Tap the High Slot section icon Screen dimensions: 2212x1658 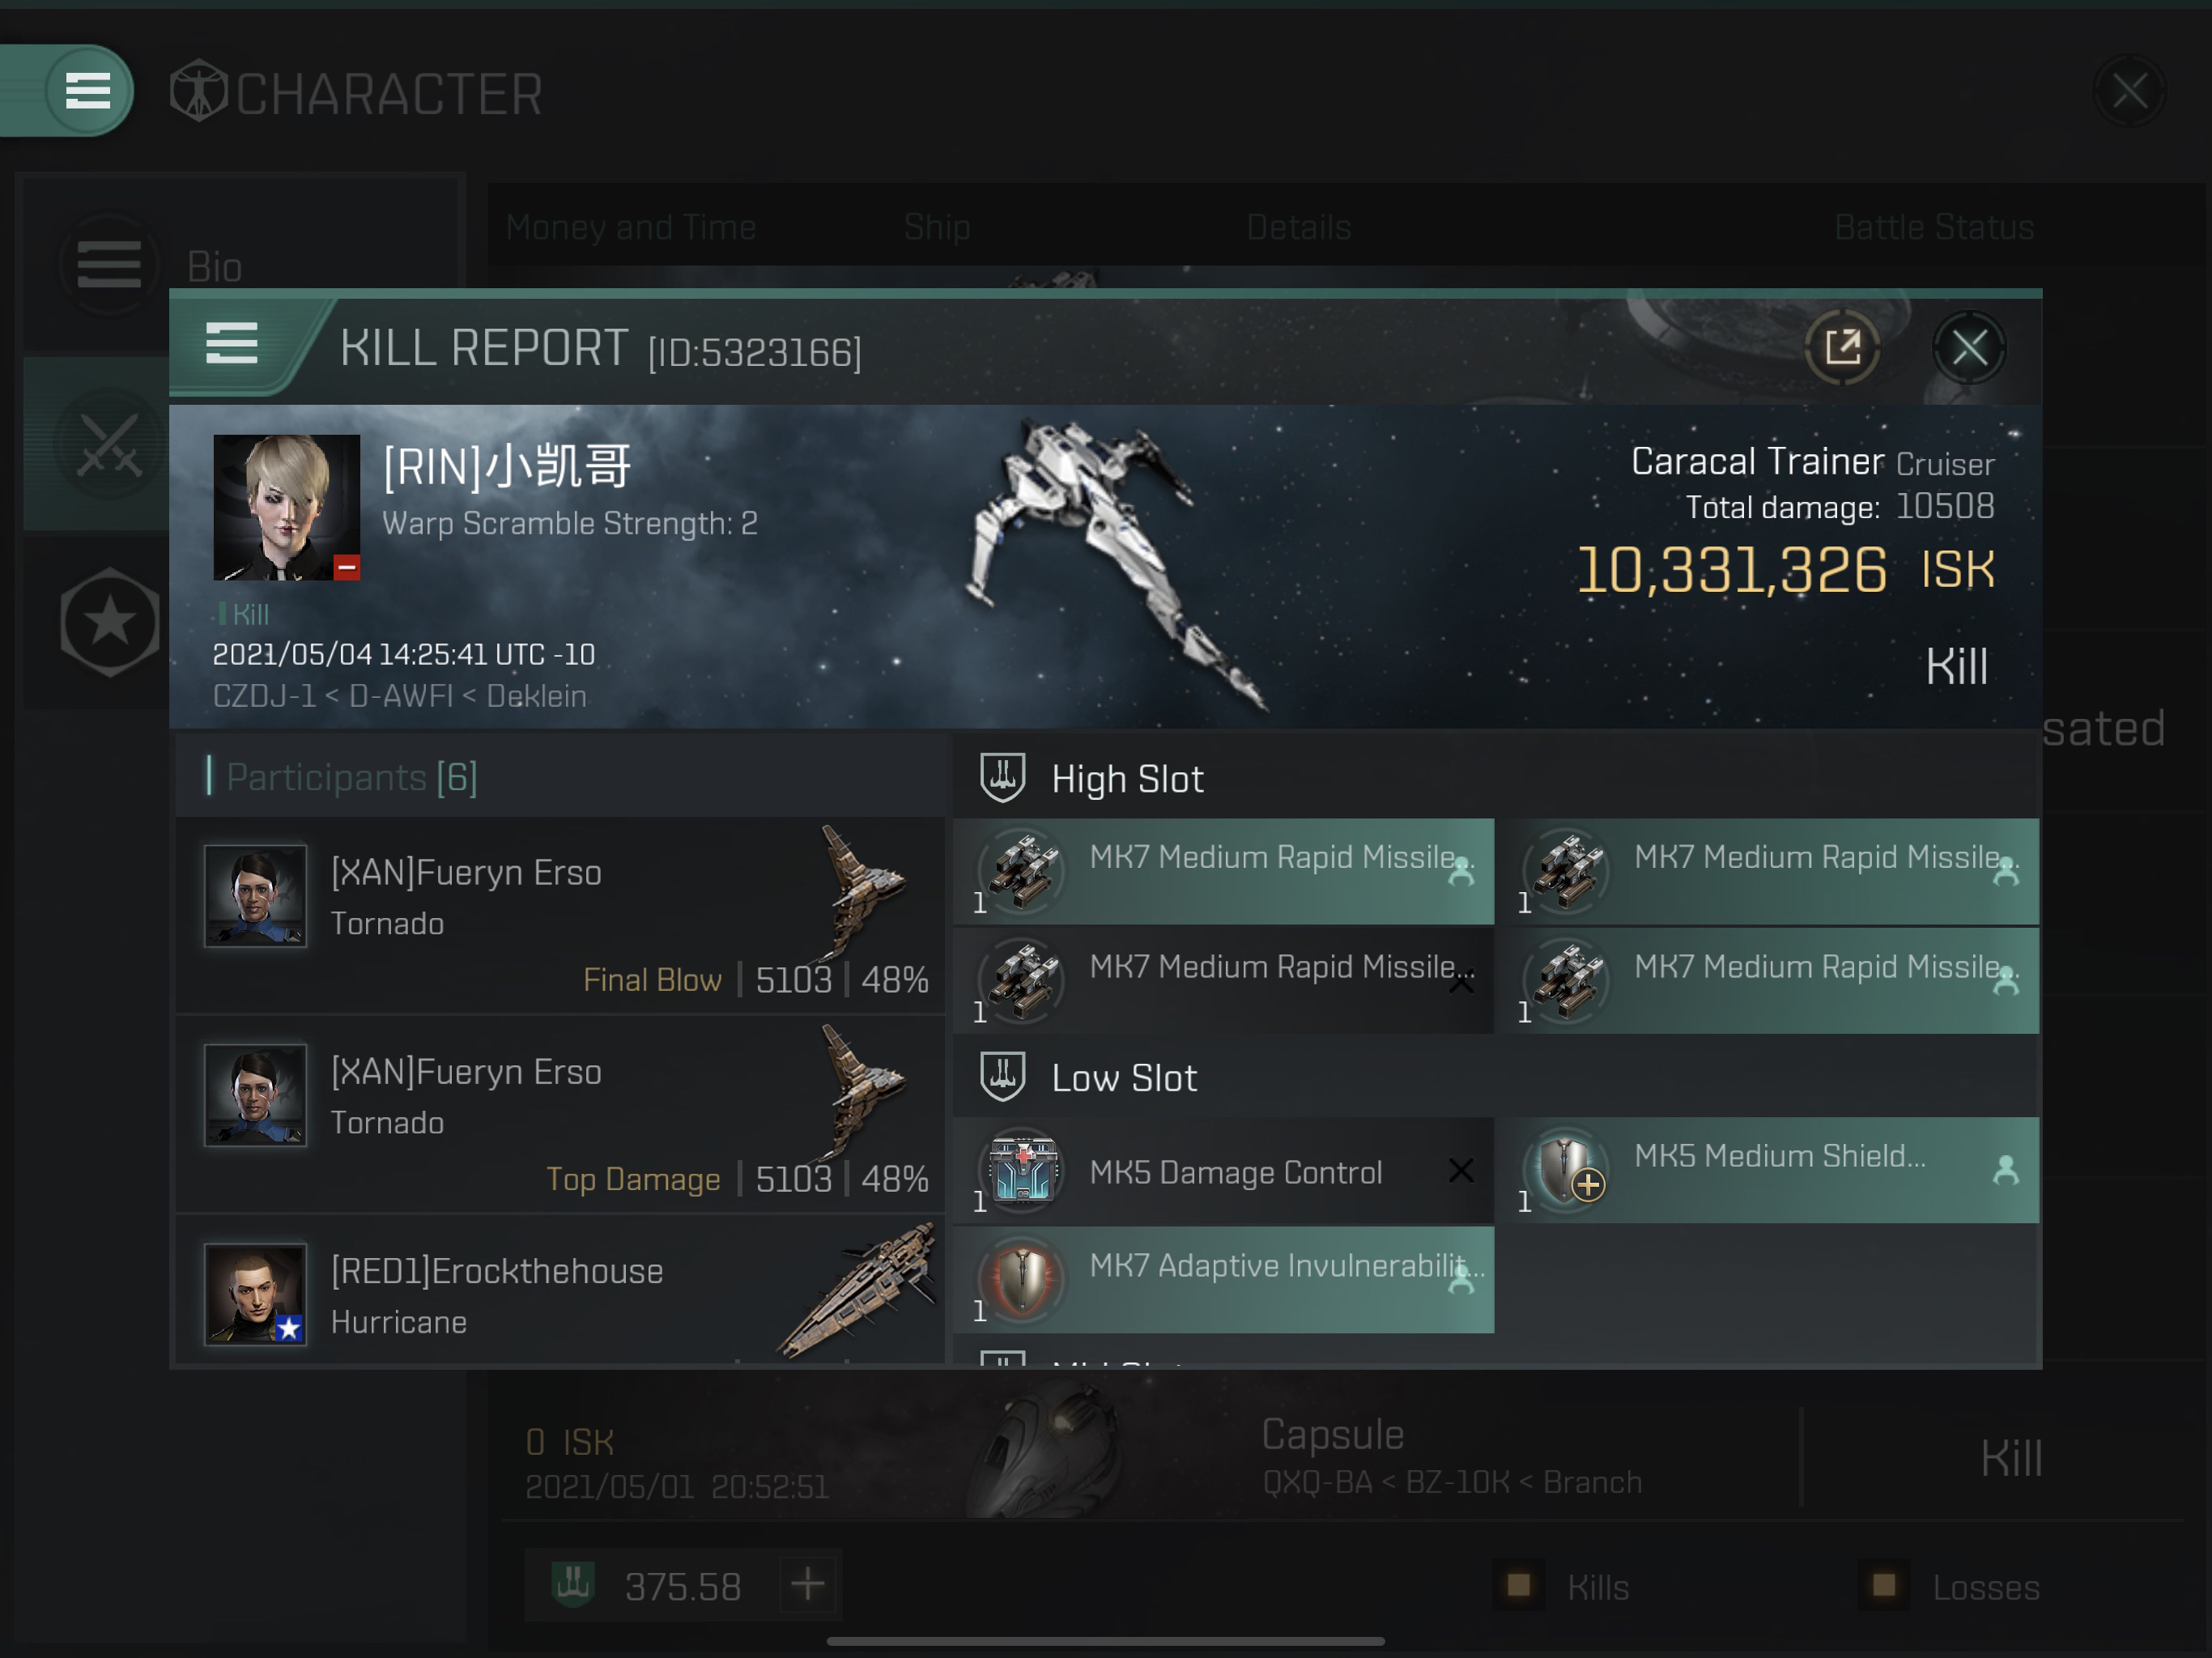(x=1002, y=777)
